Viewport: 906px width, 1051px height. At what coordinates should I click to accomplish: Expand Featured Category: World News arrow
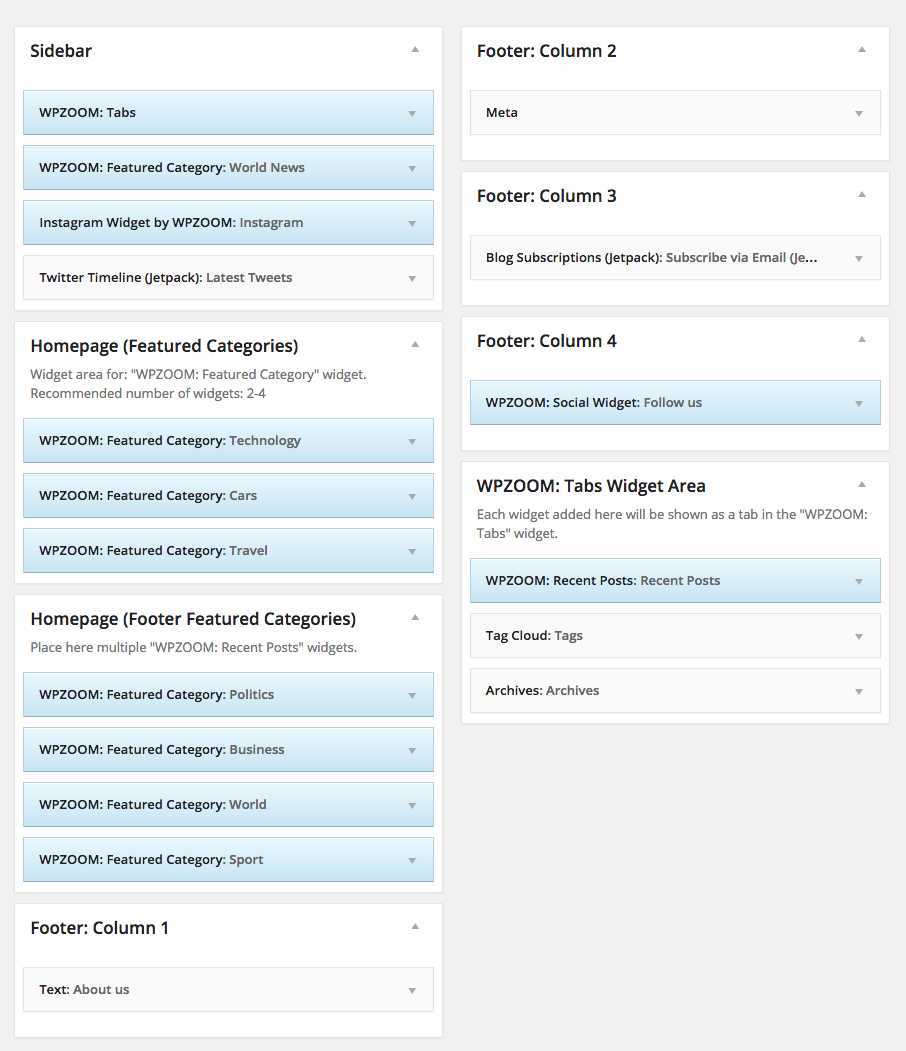[412, 169]
